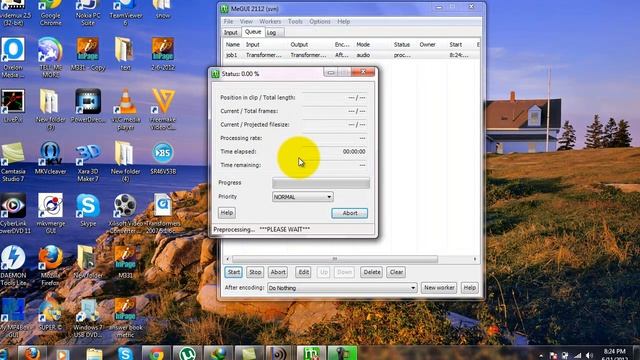The height and width of the screenshot is (360, 640).
Task: Open the Workers menu in MeGUI
Action: tap(270, 21)
